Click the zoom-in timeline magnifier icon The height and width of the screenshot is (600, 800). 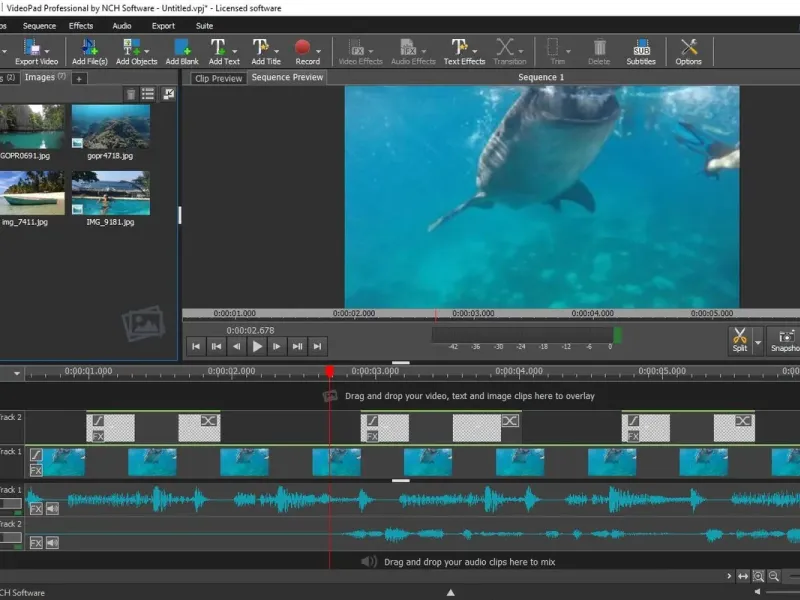click(x=758, y=577)
